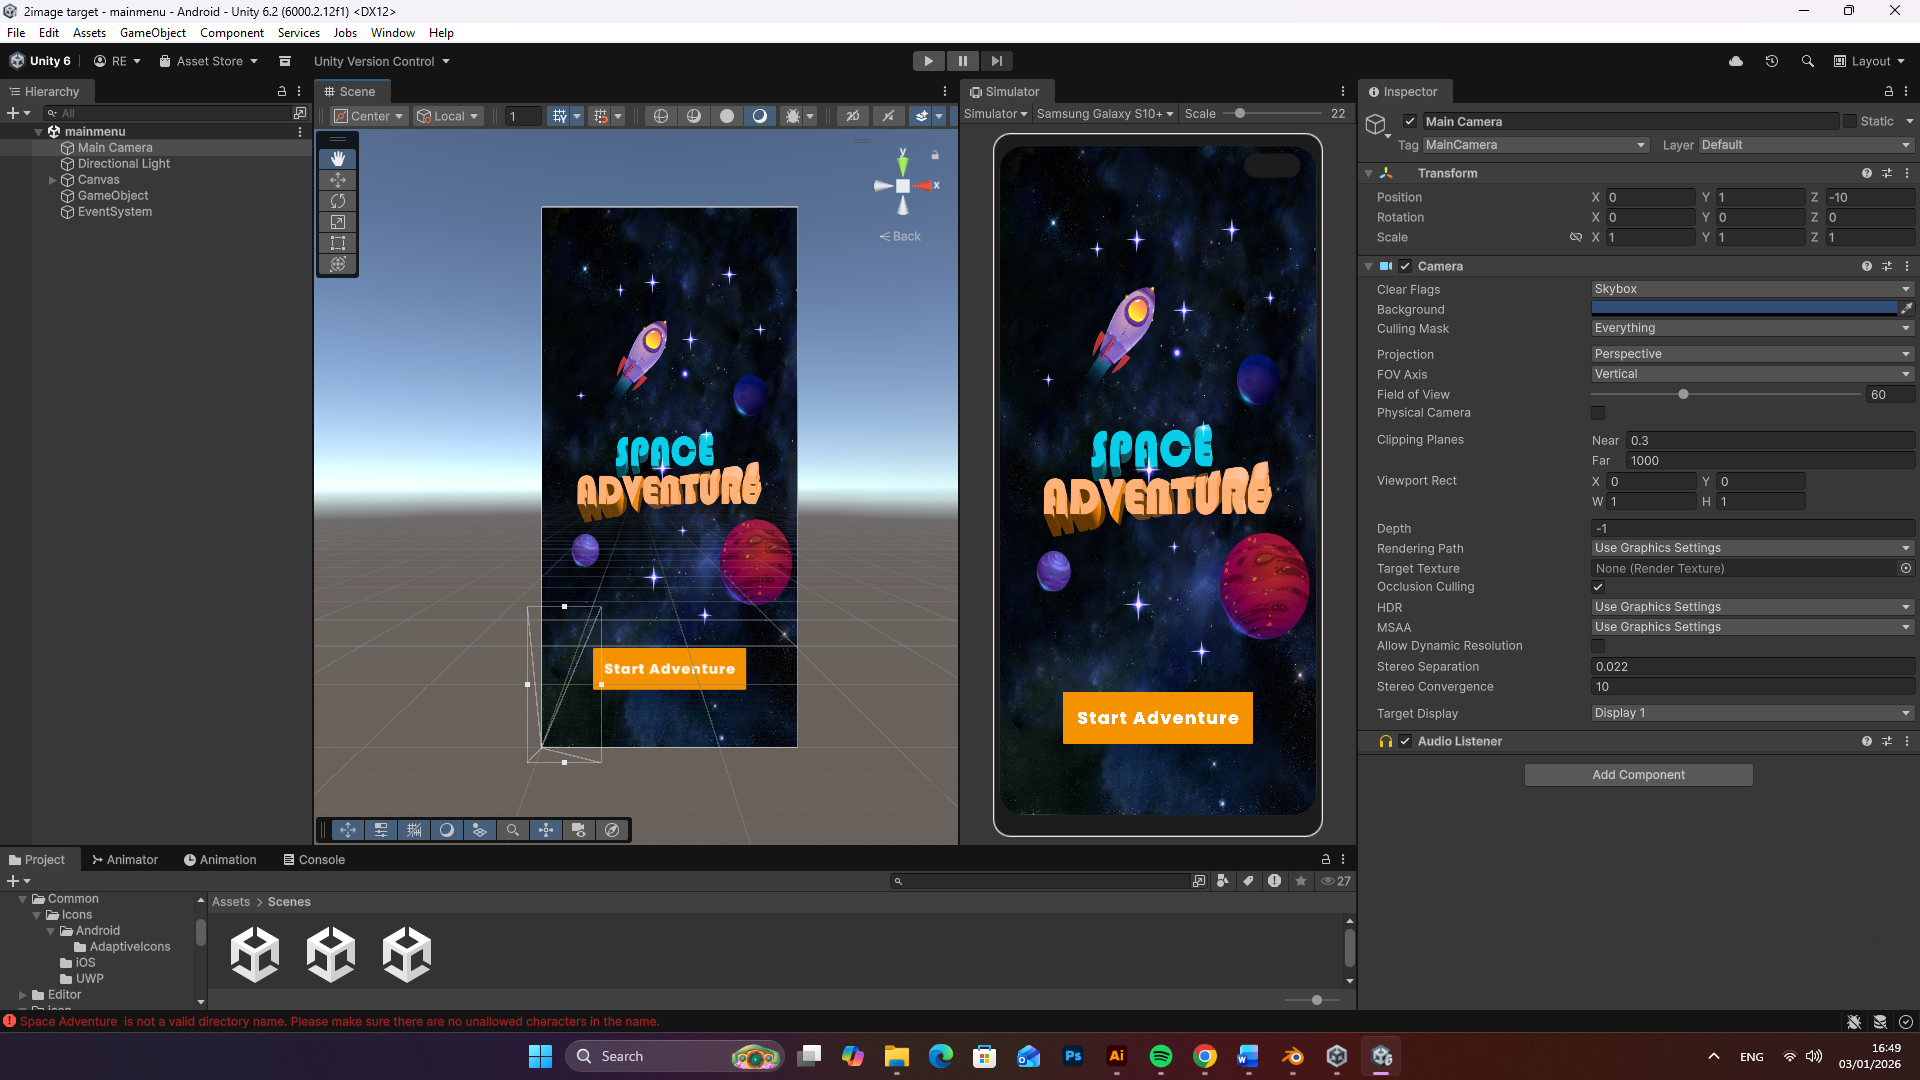Select the Rotate tool in Scene toolbar
Viewport: 1920px width, 1080px height.
338,201
